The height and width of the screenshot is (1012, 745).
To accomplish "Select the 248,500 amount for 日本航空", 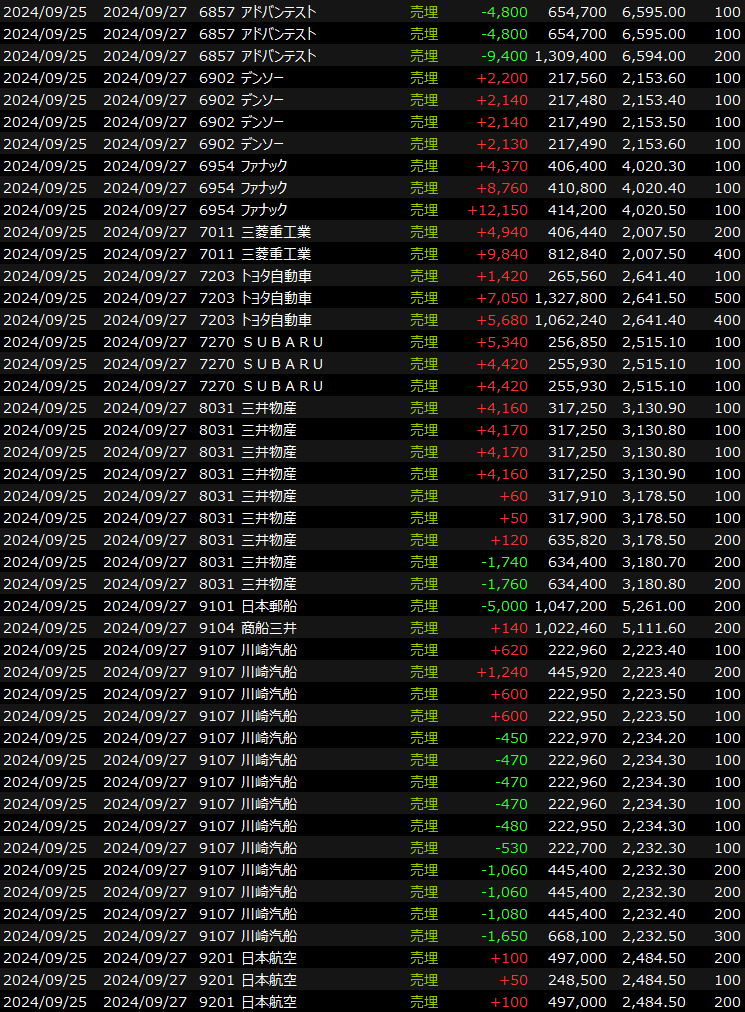I will (x=577, y=980).
